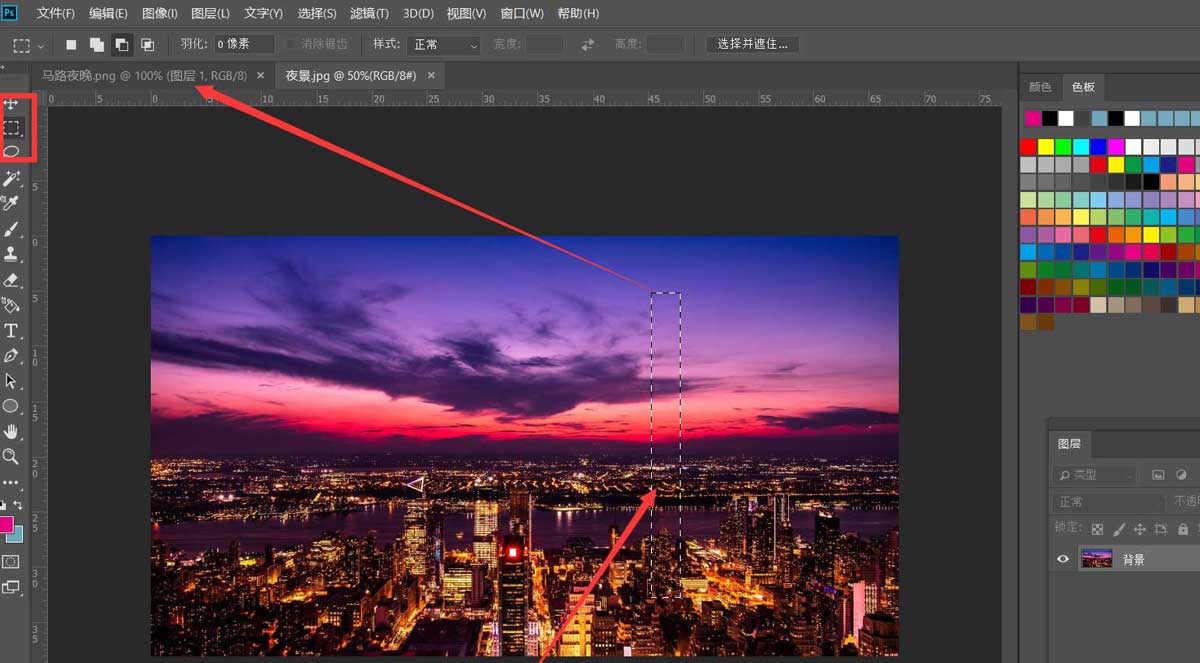The image size is (1200, 663).
Task: Open the 3D(D) menu
Action: [418, 13]
